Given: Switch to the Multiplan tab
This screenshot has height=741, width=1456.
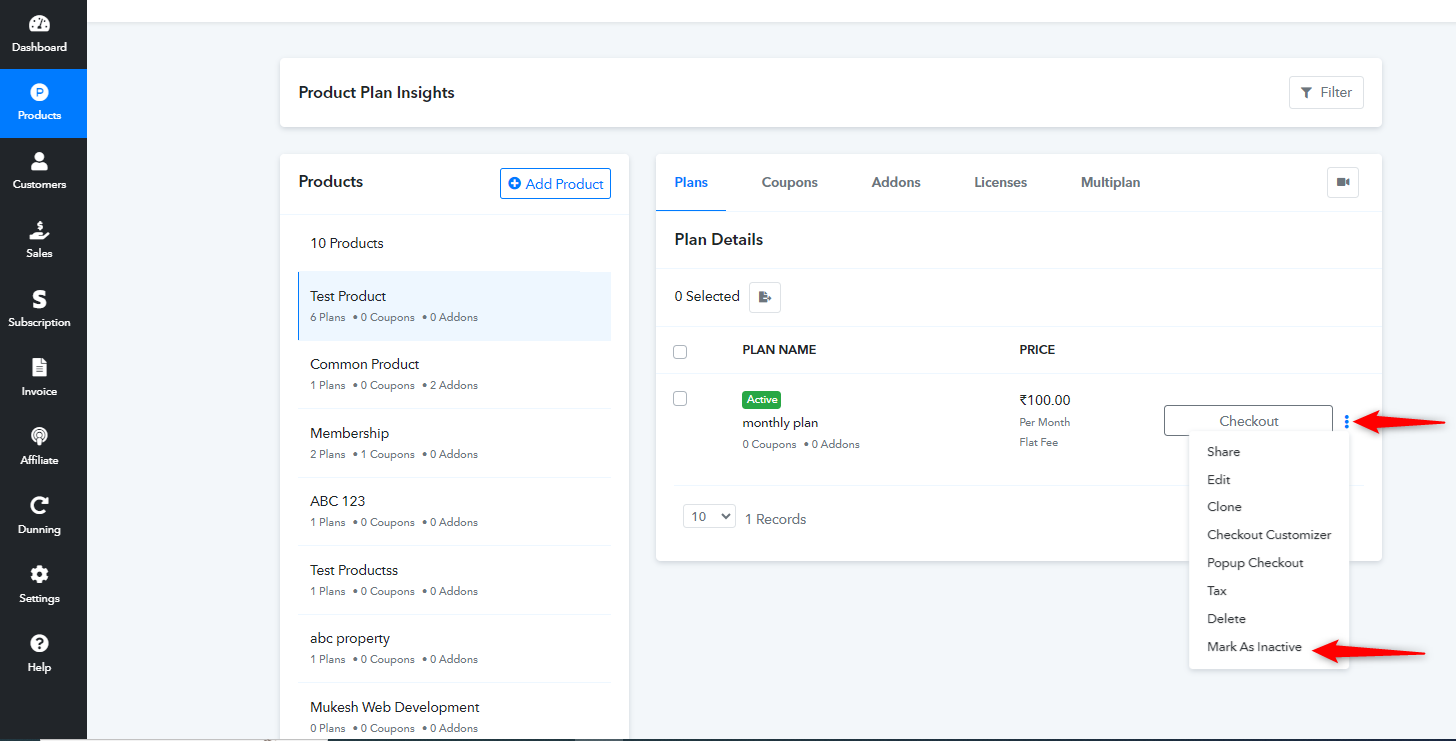Looking at the screenshot, I should (1111, 182).
